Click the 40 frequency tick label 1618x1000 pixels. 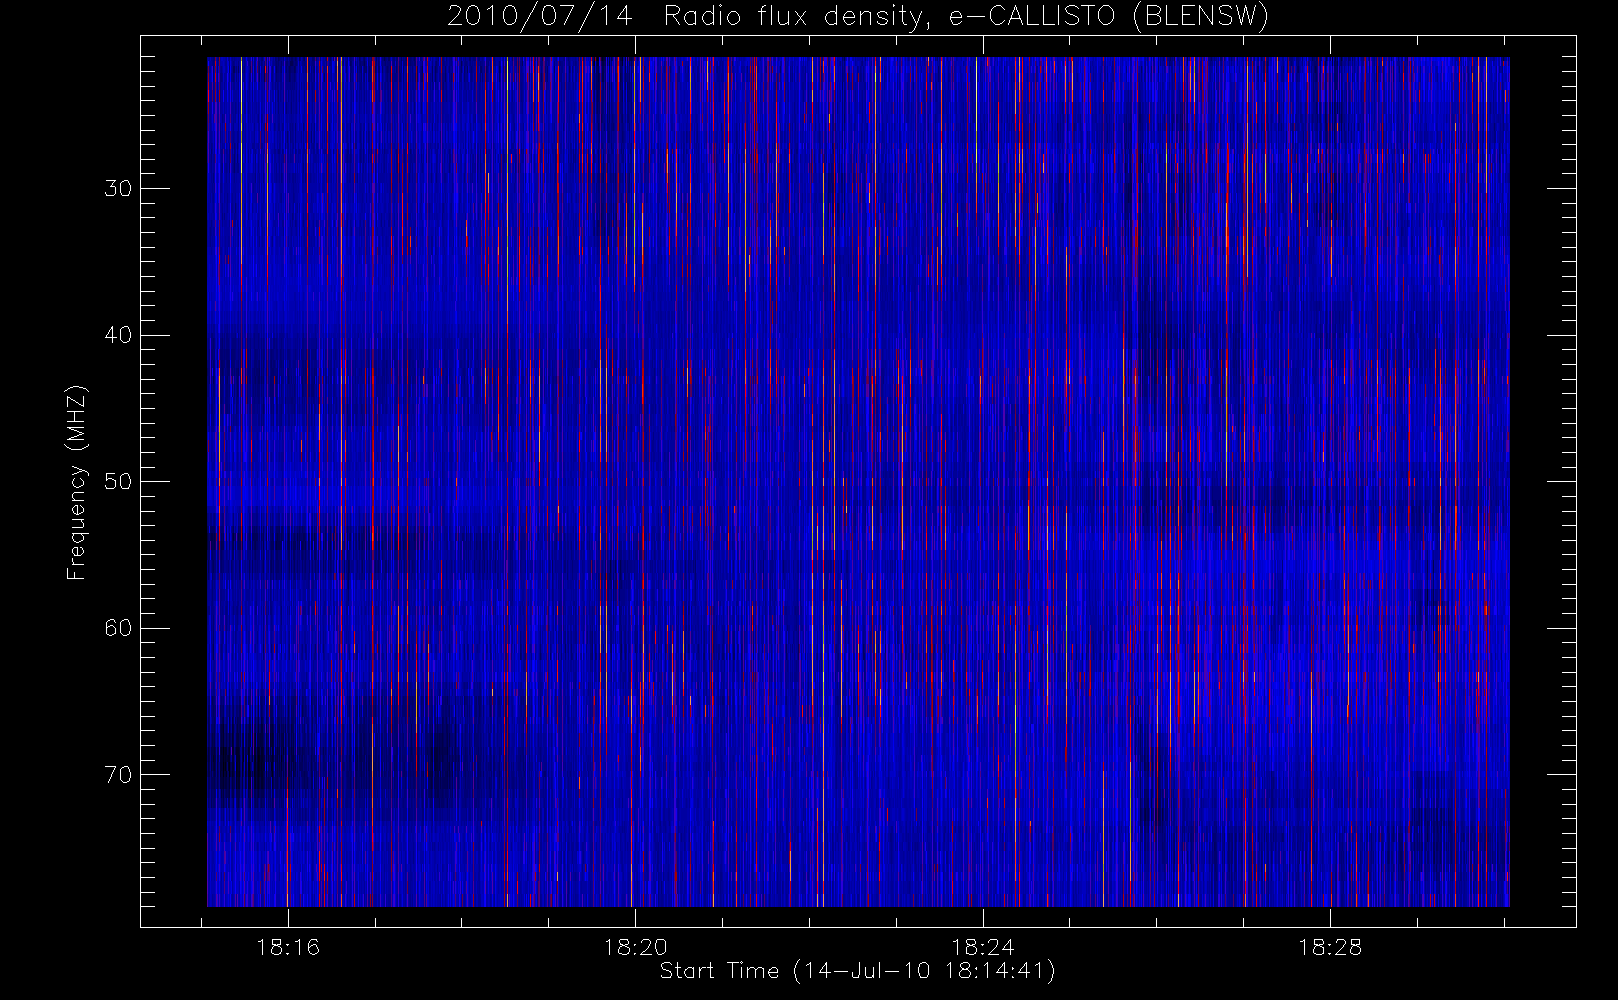[x=118, y=335]
